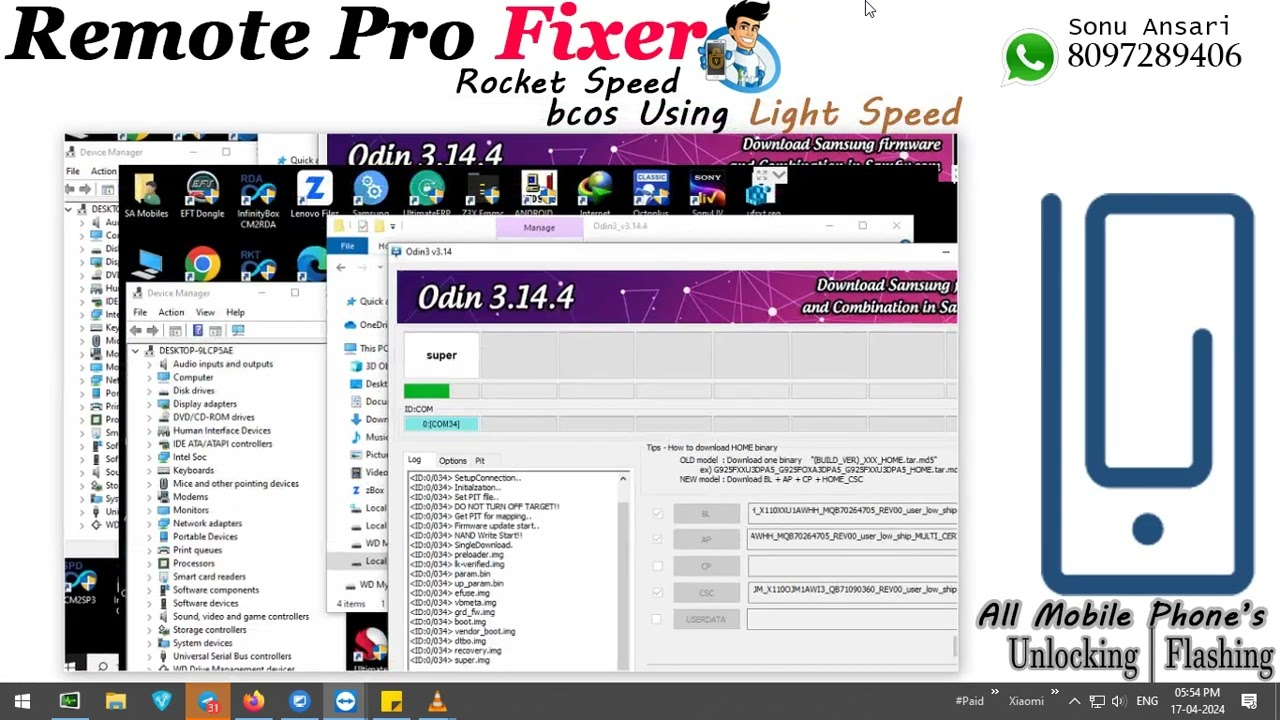Open the SA Mobiles desktop shortcut
The width and height of the screenshot is (1280, 720).
point(146,195)
